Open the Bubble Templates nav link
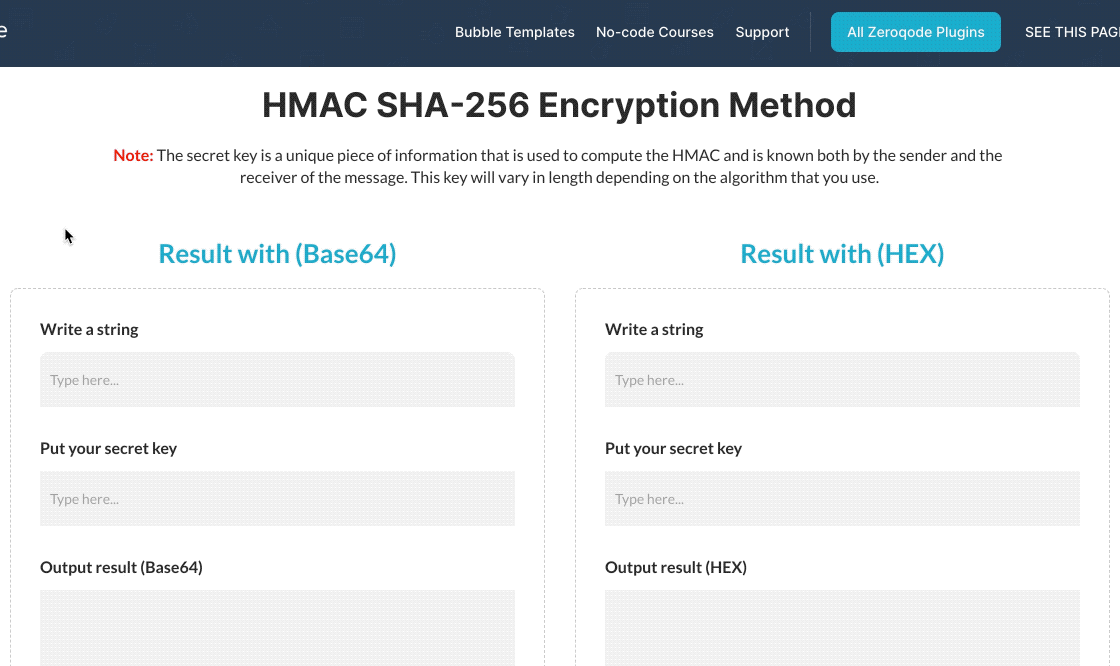 pyautogui.click(x=514, y=32)
